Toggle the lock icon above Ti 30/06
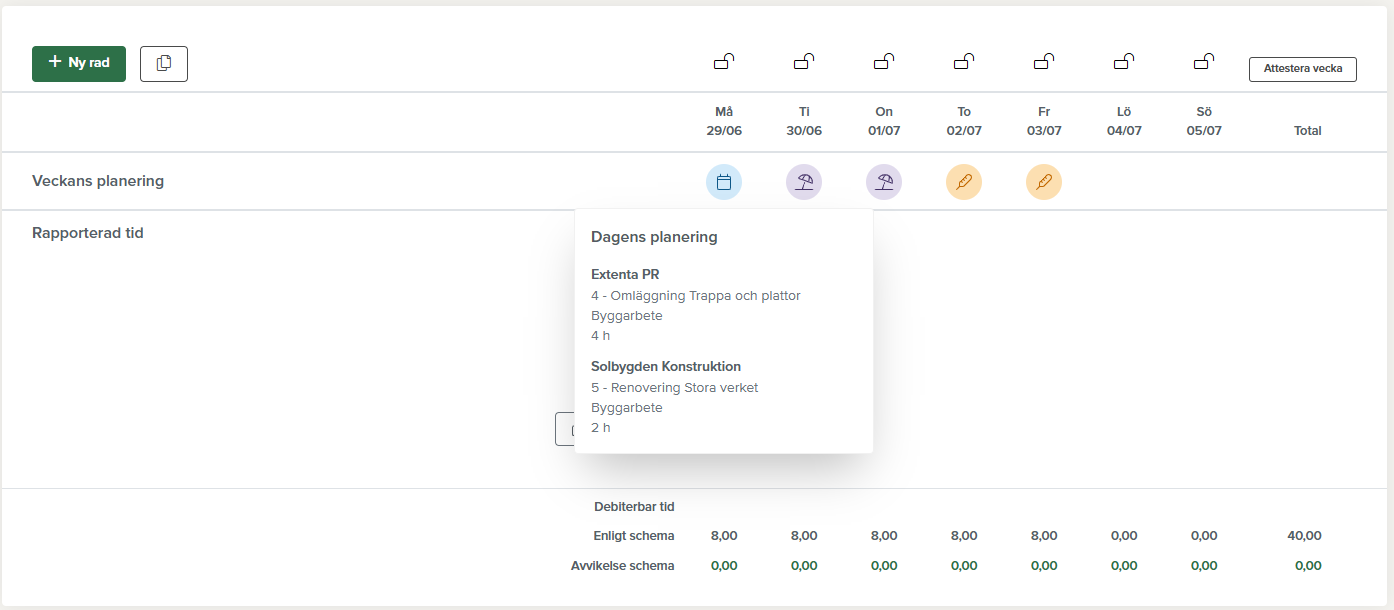The image size is (1394, 610). click(x=804, y=61)
